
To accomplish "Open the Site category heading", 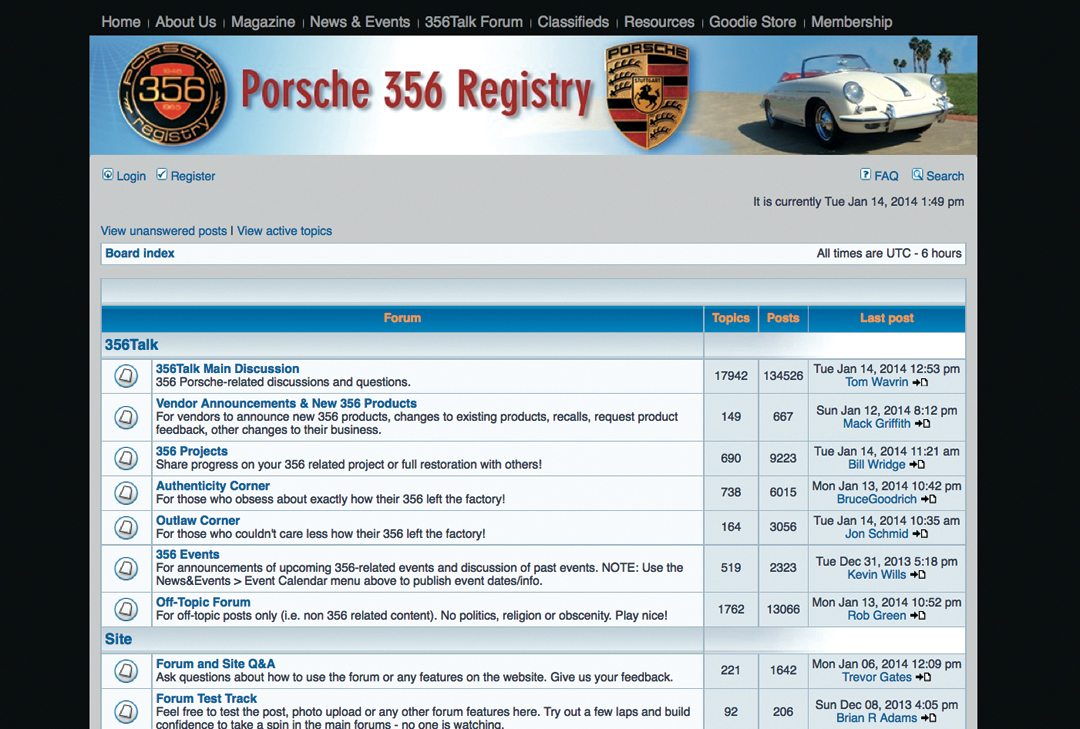I will (118, 639).
